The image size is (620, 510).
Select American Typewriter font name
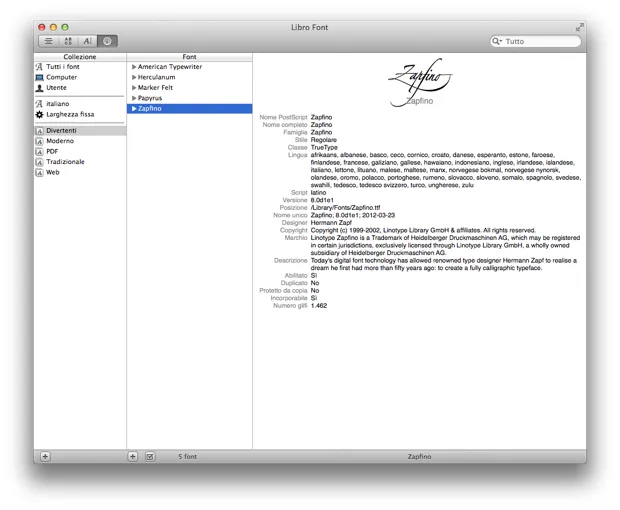[x=170, y=67]
